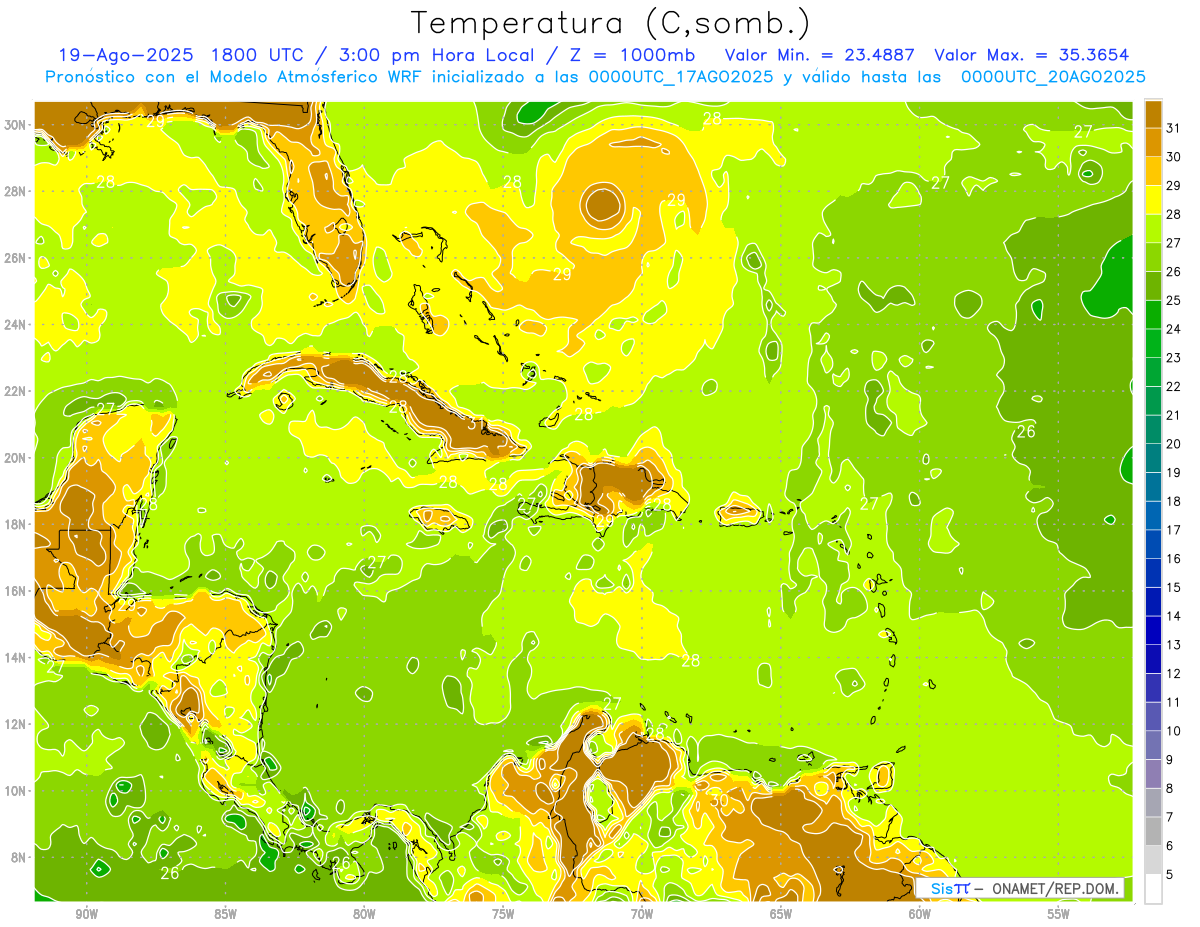
Task: Click the 'SisTT - ONAMET/REP.DOM.' credit label
Action: (1020, 888)
